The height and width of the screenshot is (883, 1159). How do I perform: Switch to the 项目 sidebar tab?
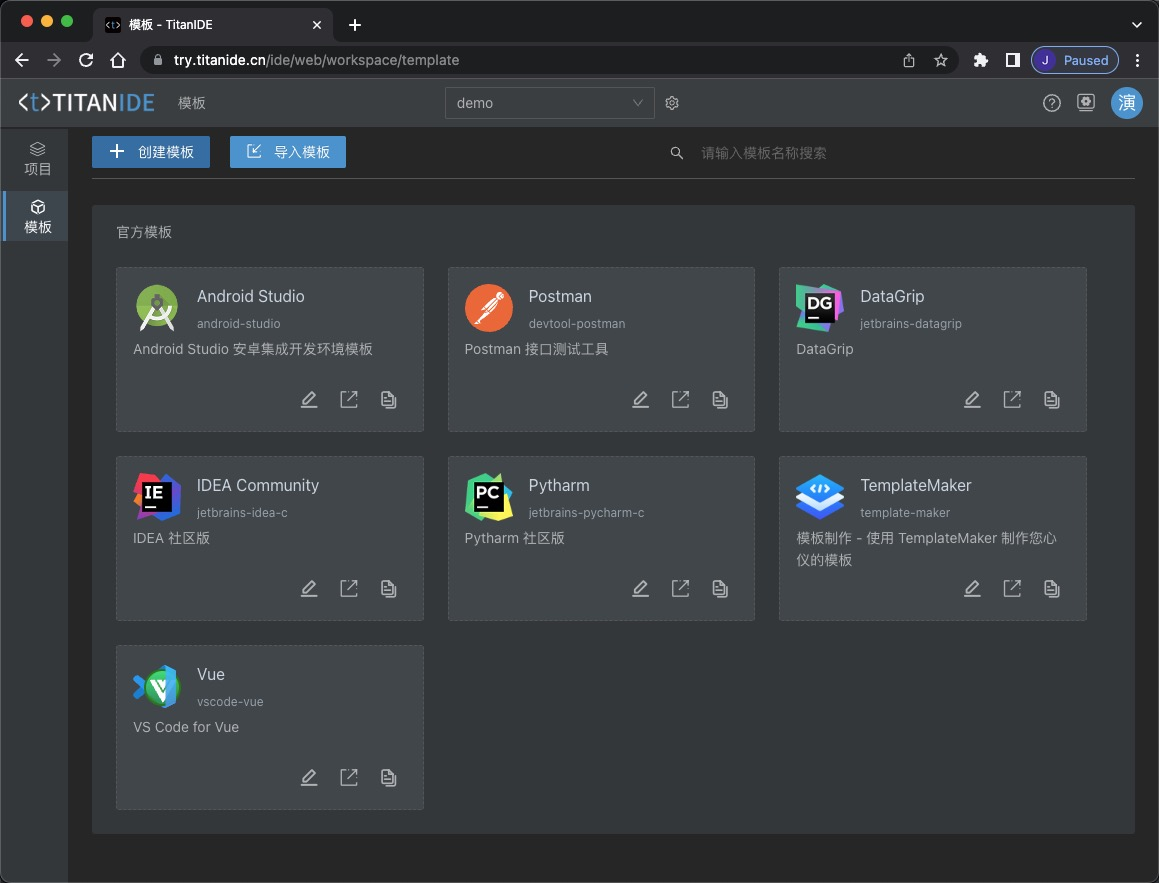(38, 159)
